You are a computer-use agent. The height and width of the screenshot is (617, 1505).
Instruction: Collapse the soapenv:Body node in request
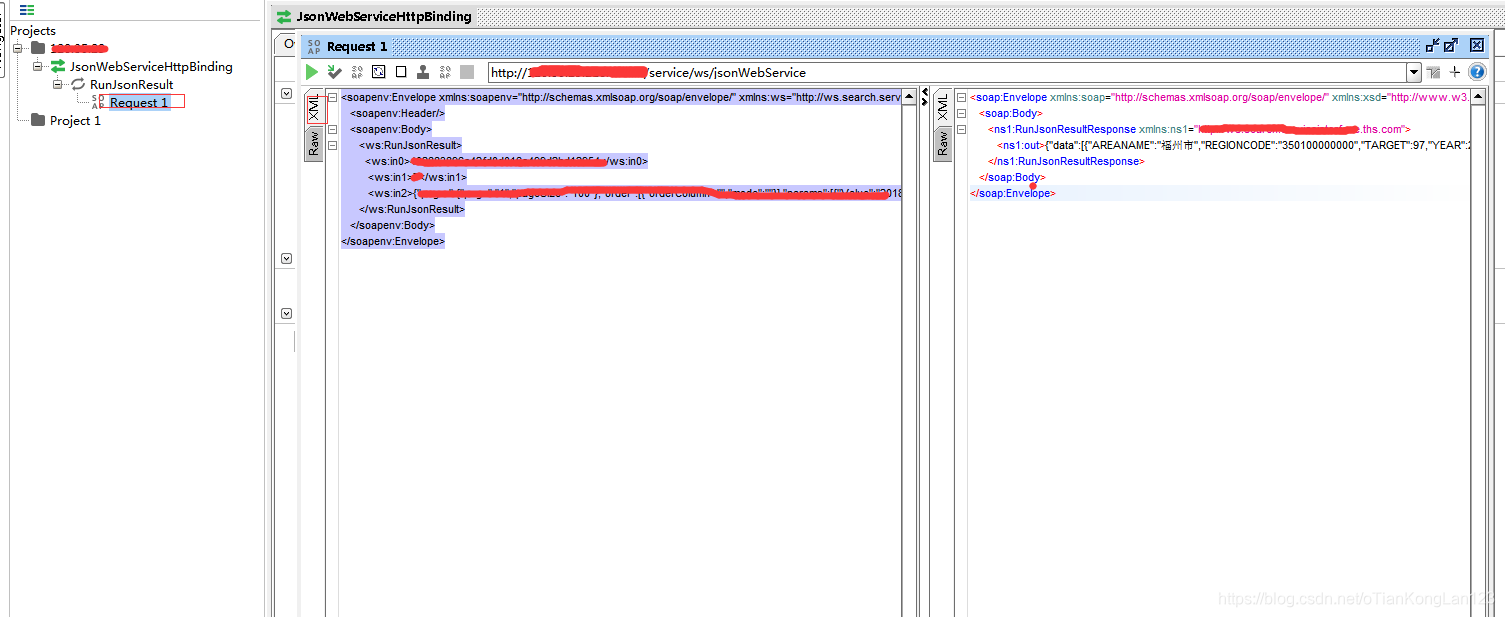pos(332,130)
